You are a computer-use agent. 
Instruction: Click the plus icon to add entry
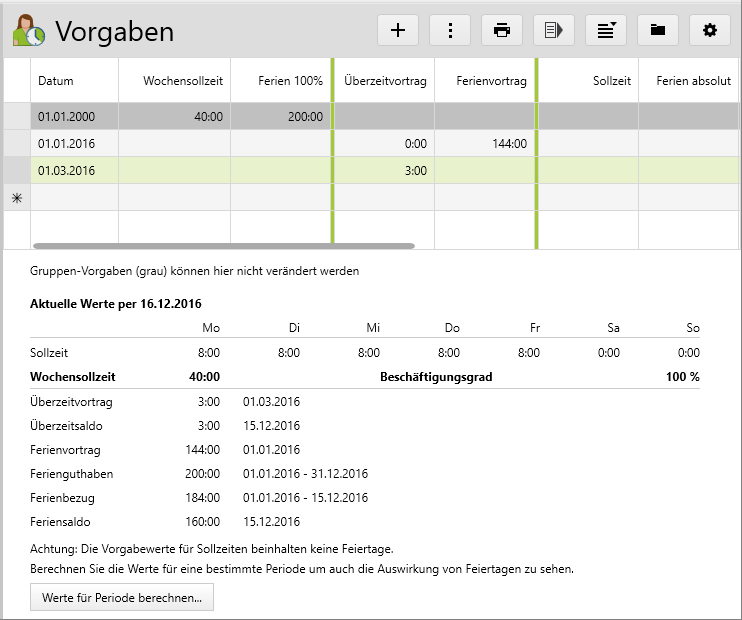pos(398,30)
